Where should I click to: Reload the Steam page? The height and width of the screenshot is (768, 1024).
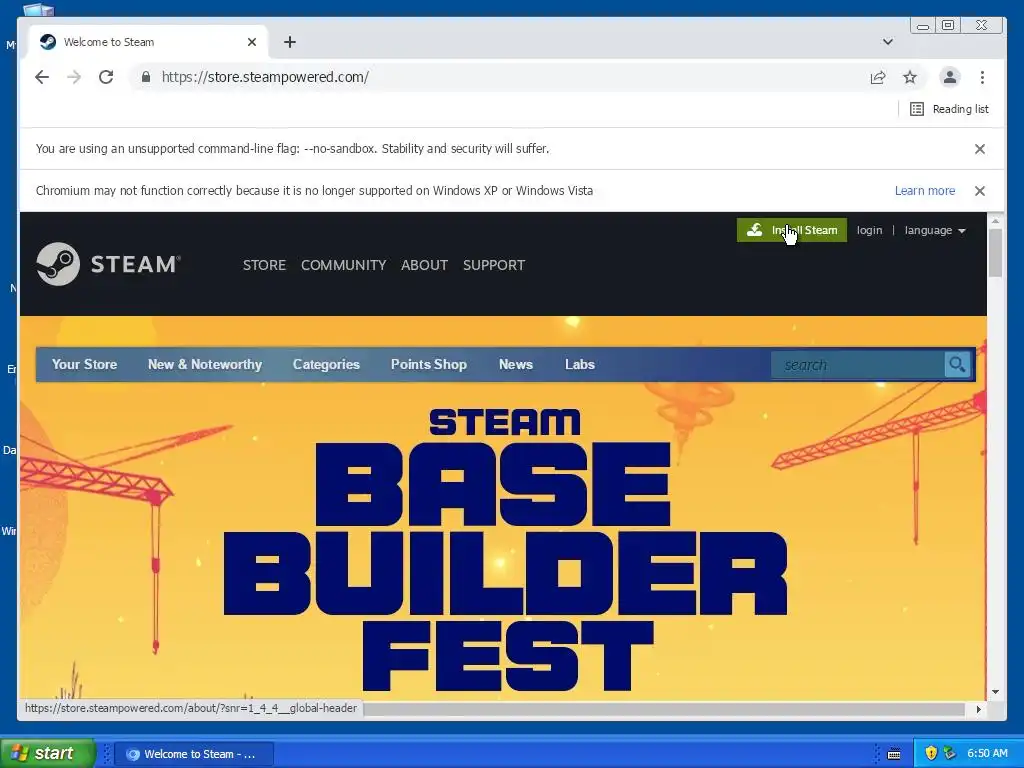click(106, 77)
